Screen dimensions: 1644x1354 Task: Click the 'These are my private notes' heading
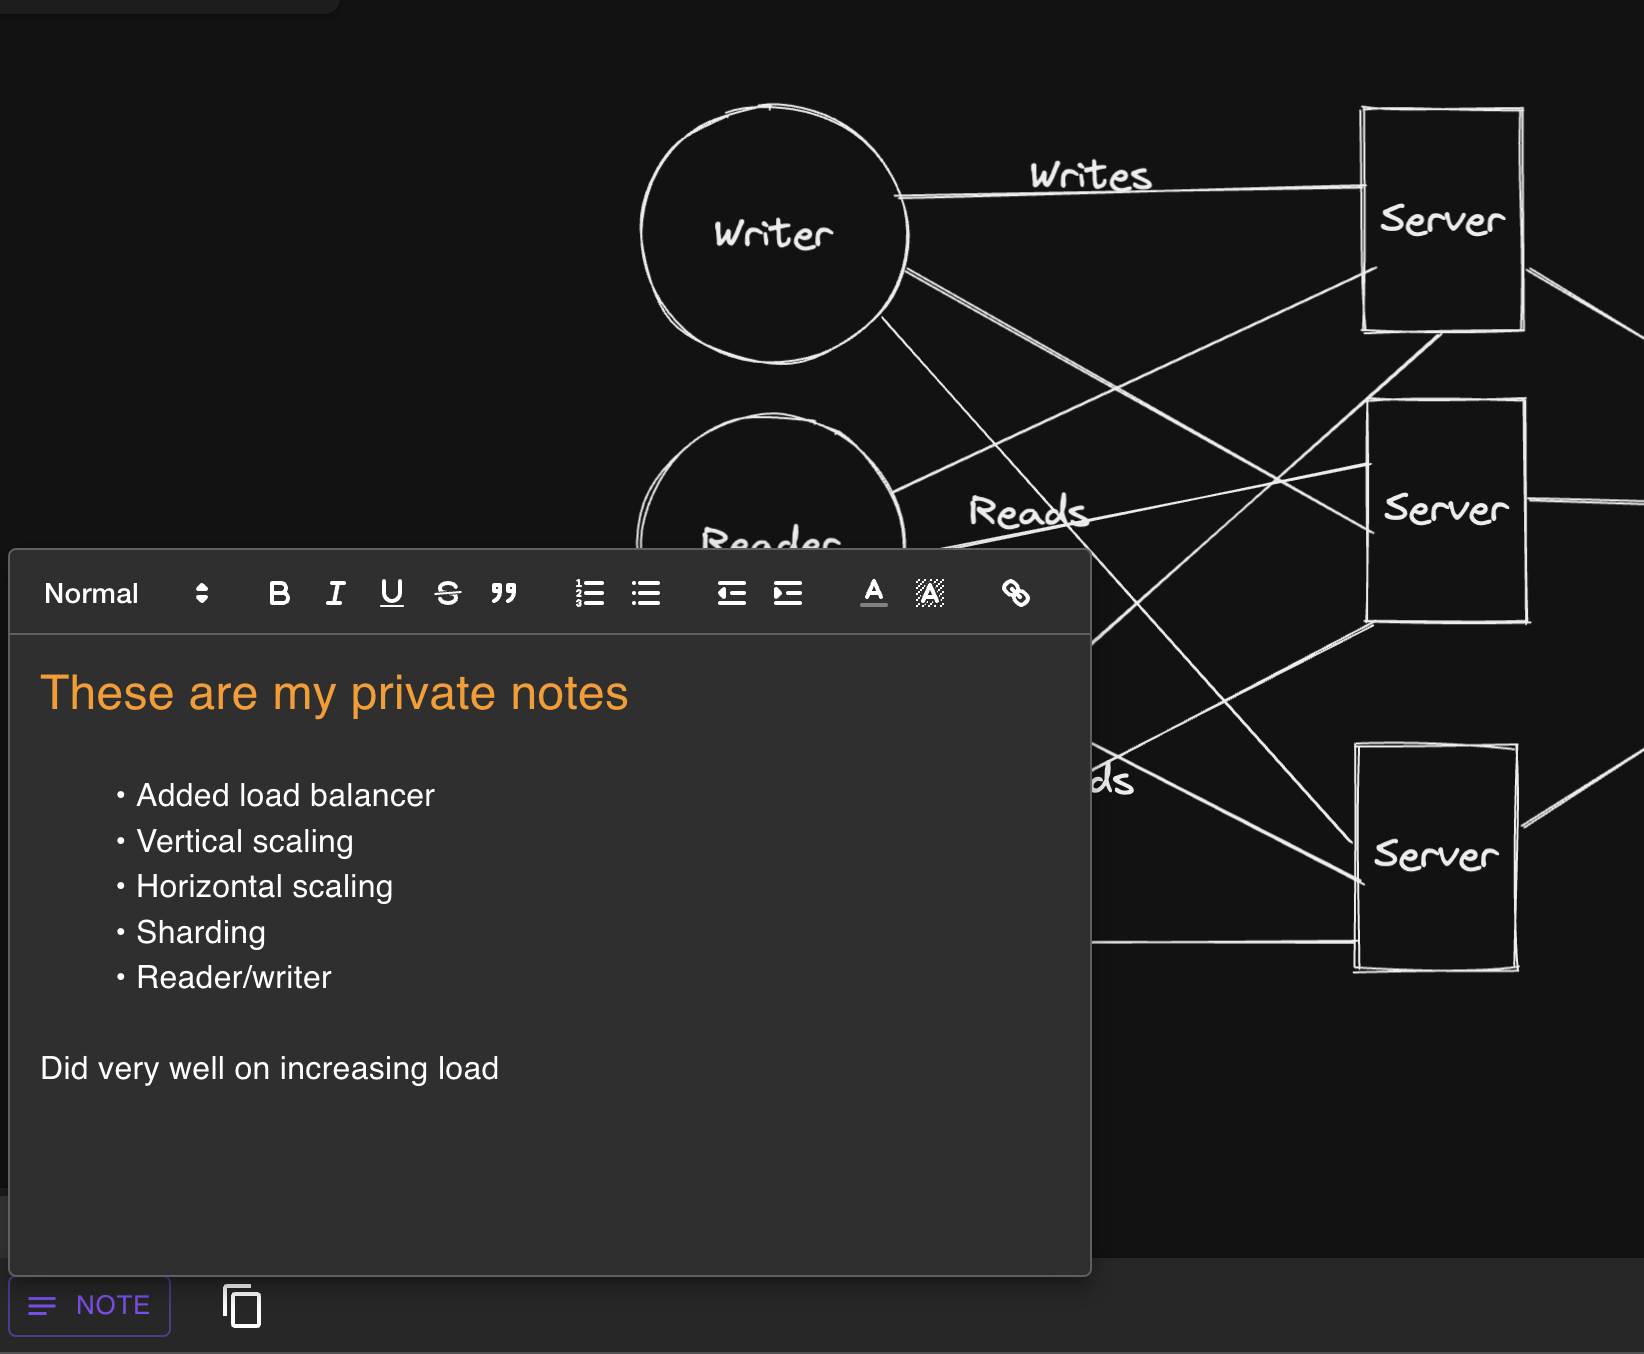[x=334, y=693]
